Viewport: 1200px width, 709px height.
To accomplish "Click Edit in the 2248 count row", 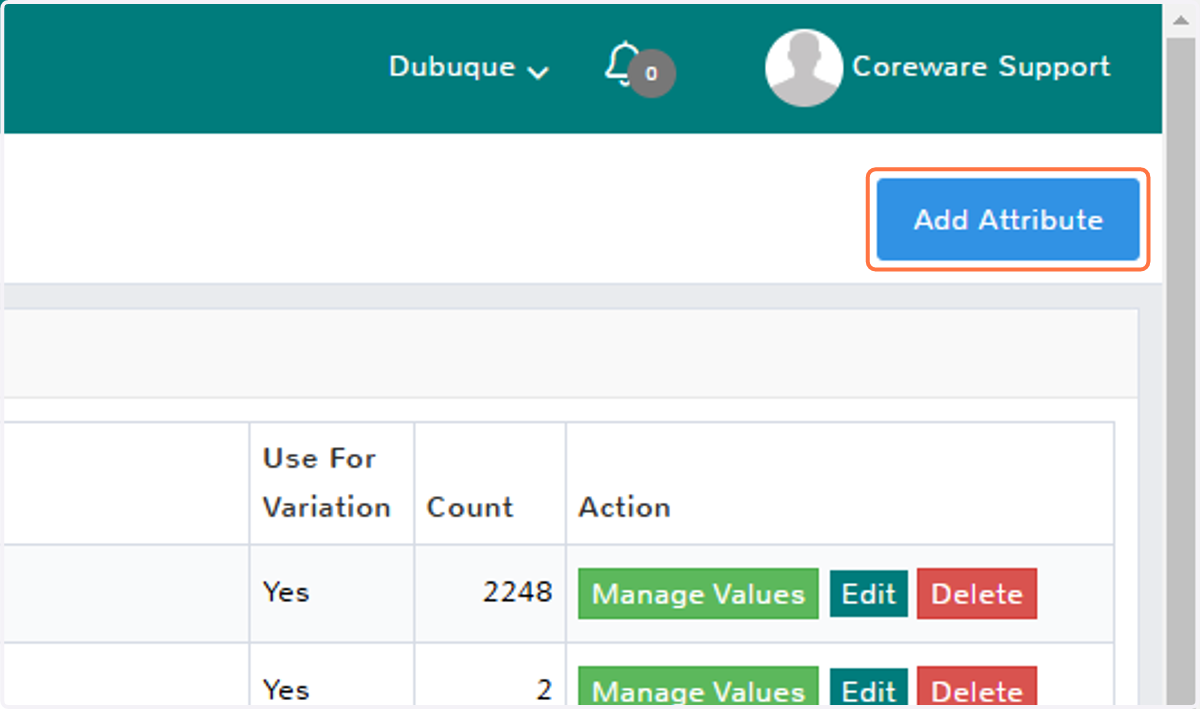I will click(868, 594).
